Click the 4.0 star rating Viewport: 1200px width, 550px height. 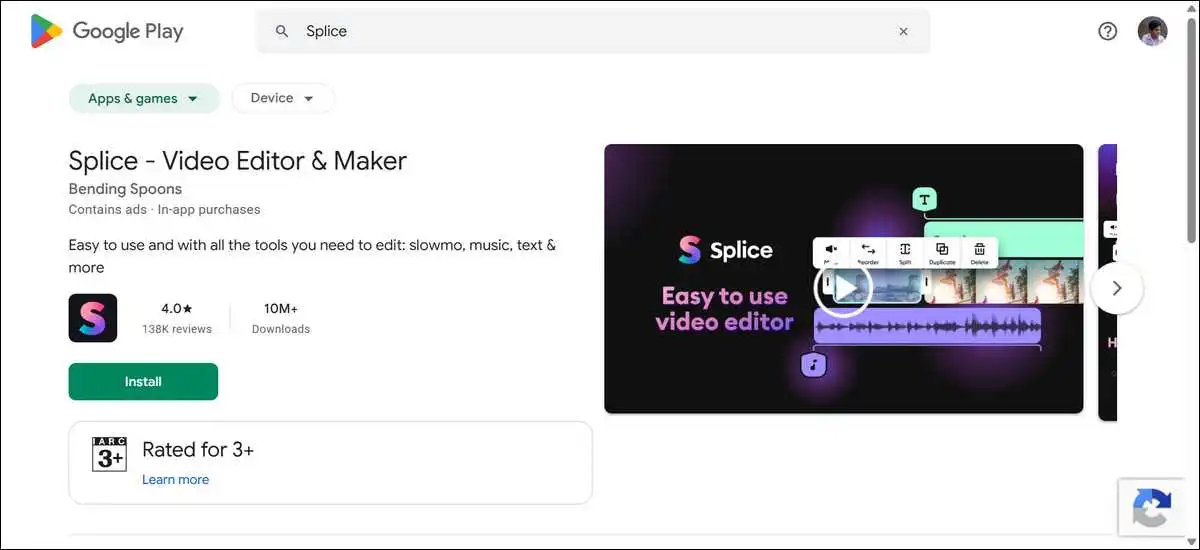point(177,309)
